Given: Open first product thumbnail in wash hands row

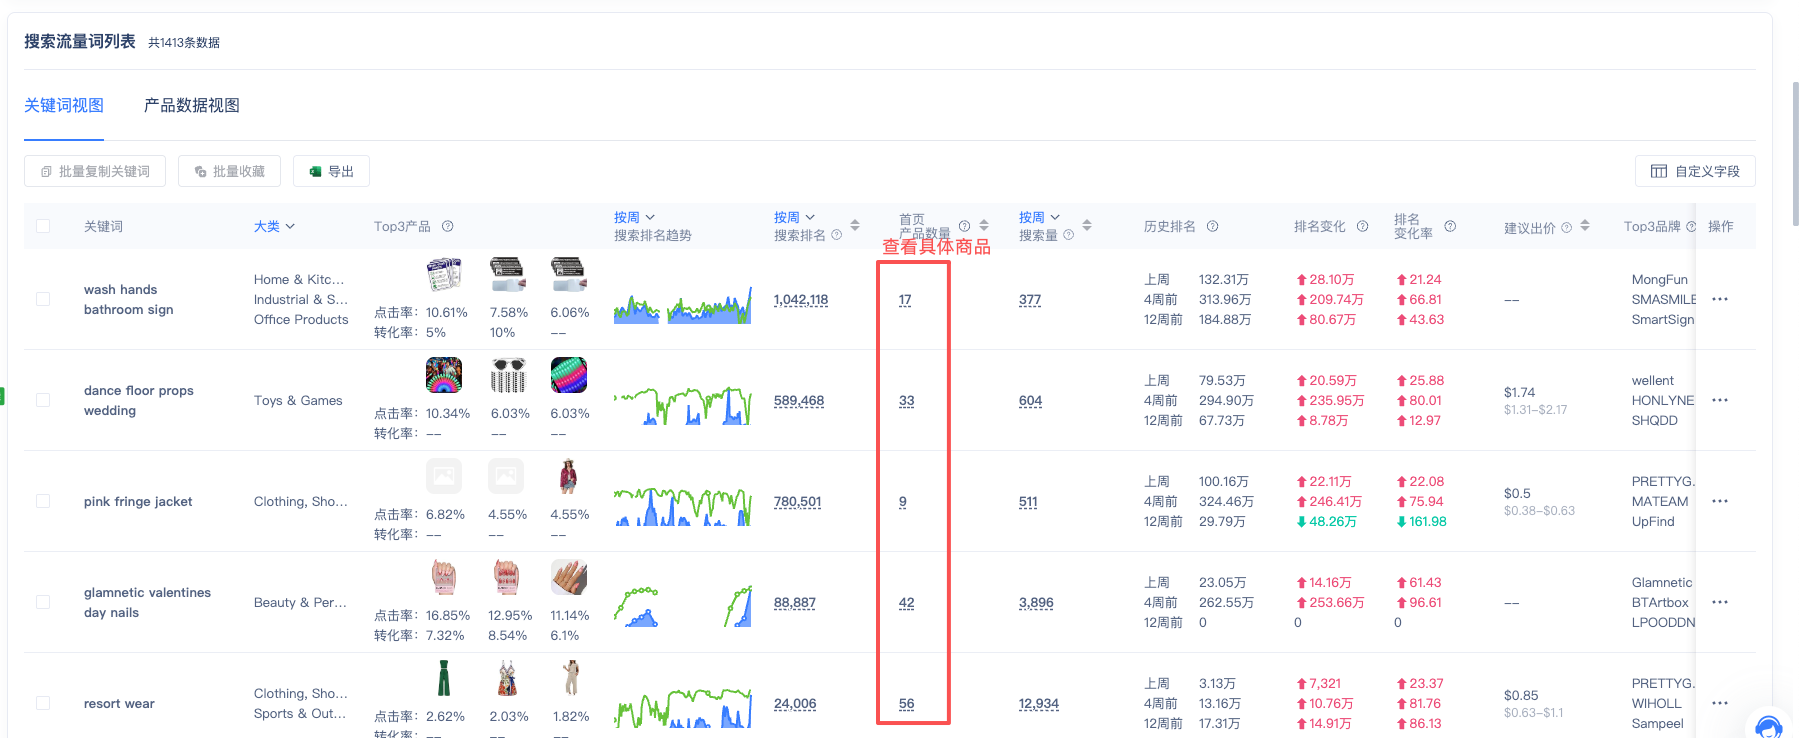Looking at the screenshot, I should [444, 274].
